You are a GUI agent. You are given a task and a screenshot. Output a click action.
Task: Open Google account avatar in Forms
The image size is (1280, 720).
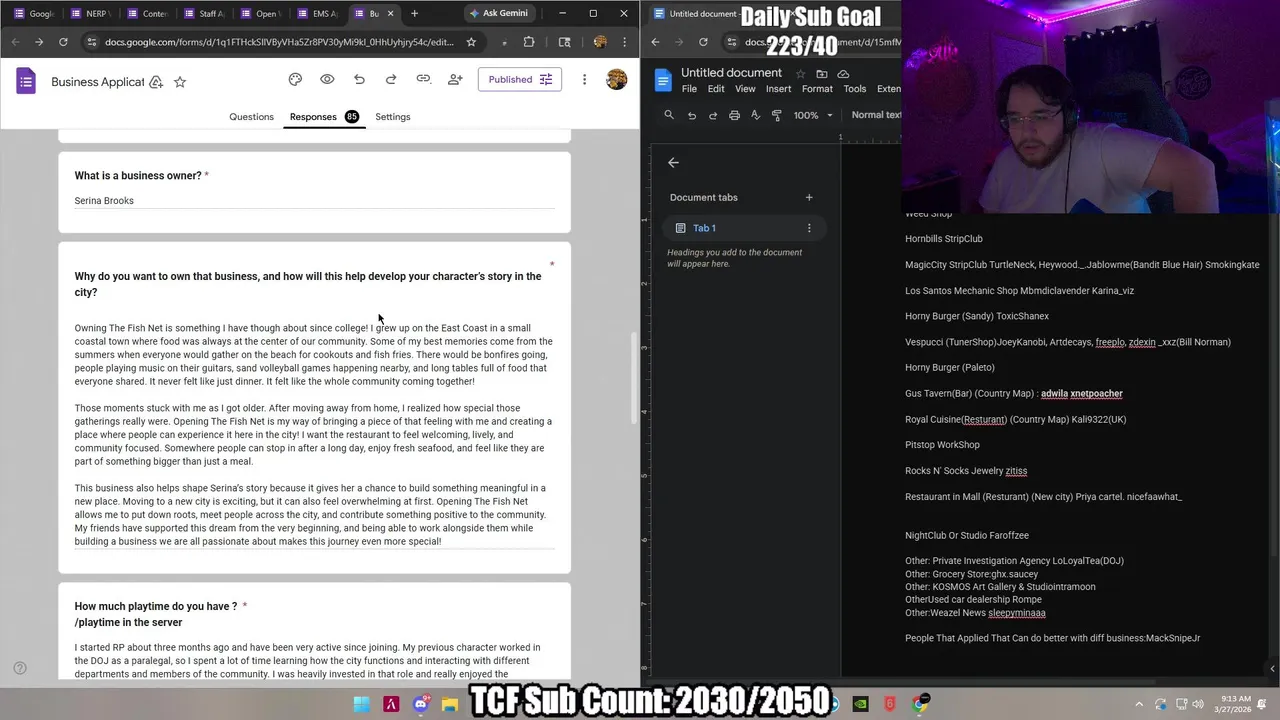pyautogui.click(x=616, y=79)
